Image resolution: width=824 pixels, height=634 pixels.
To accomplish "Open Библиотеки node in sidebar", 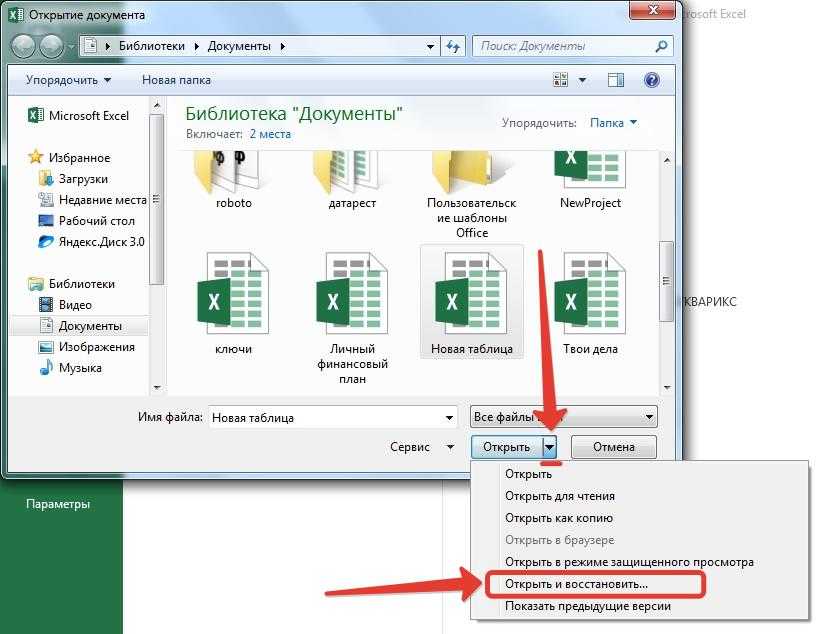I will click(71, 284).
